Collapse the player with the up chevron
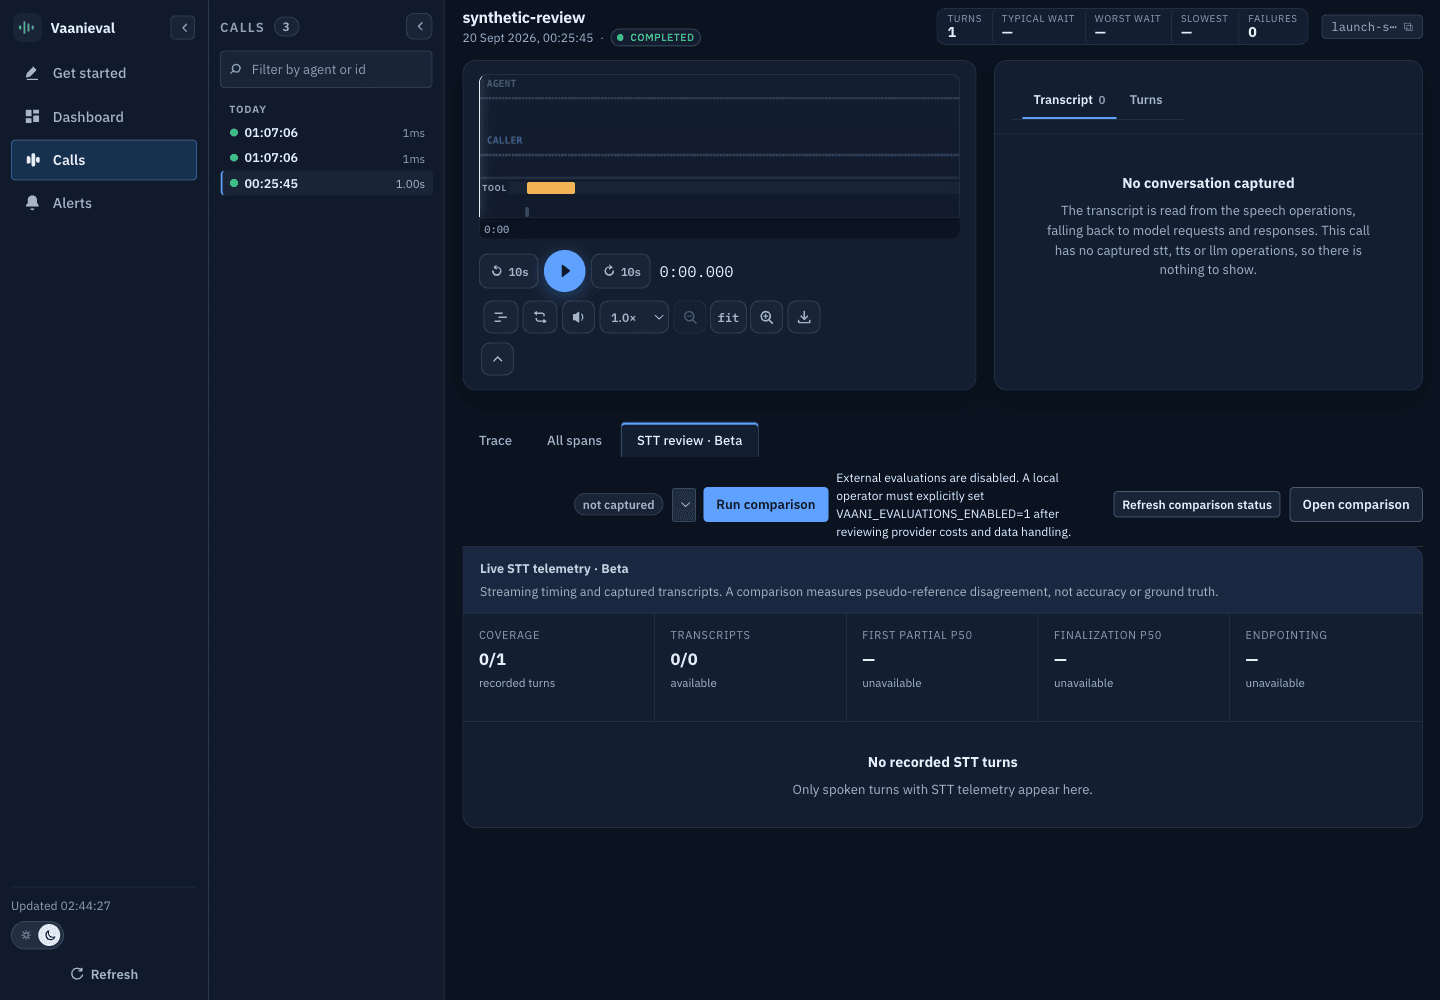 click(x=497, y=359)
